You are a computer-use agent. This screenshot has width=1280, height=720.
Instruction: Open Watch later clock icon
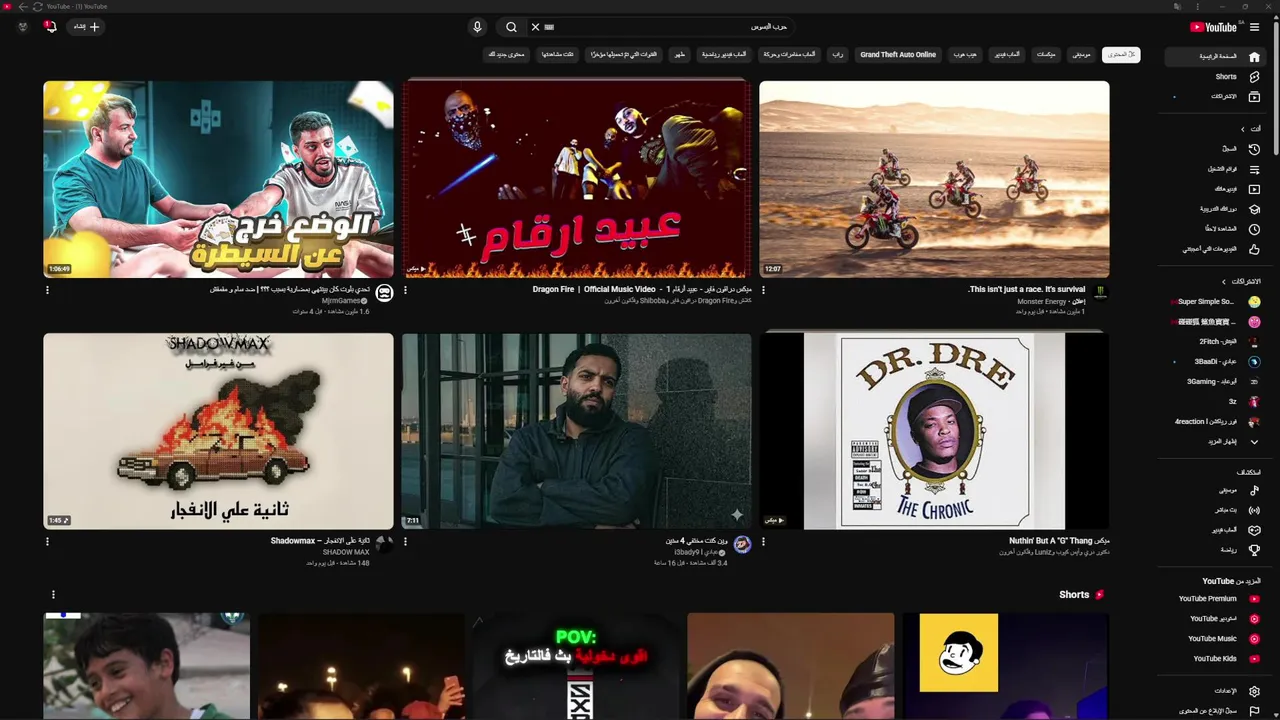[1254, 229]
